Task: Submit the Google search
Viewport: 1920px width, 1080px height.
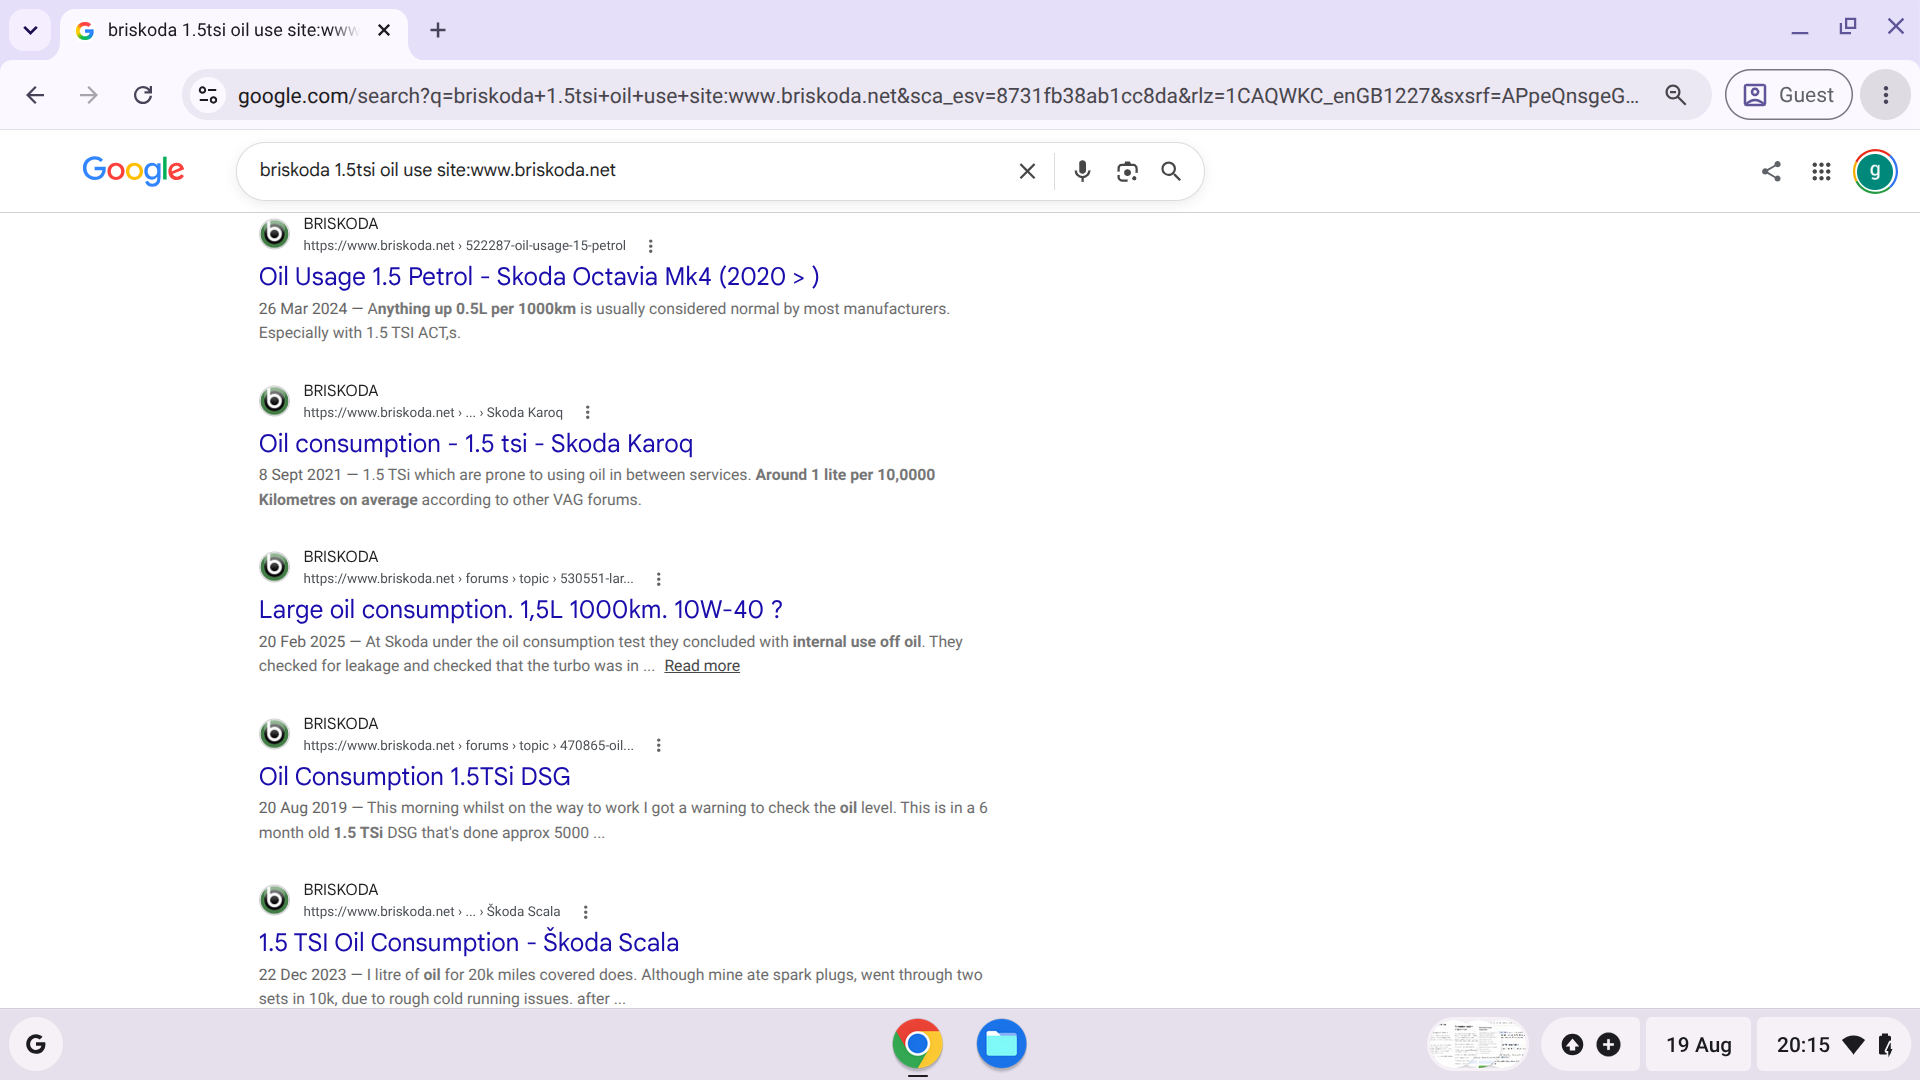Action: (x=1171, y=171)
